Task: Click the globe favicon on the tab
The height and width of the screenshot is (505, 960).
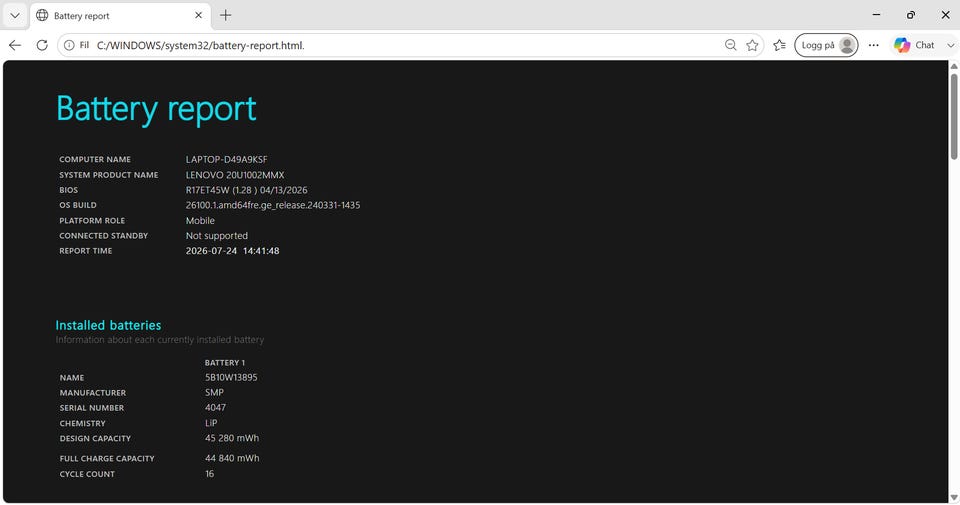Action: pyautogui.click(x=42, y=15)
